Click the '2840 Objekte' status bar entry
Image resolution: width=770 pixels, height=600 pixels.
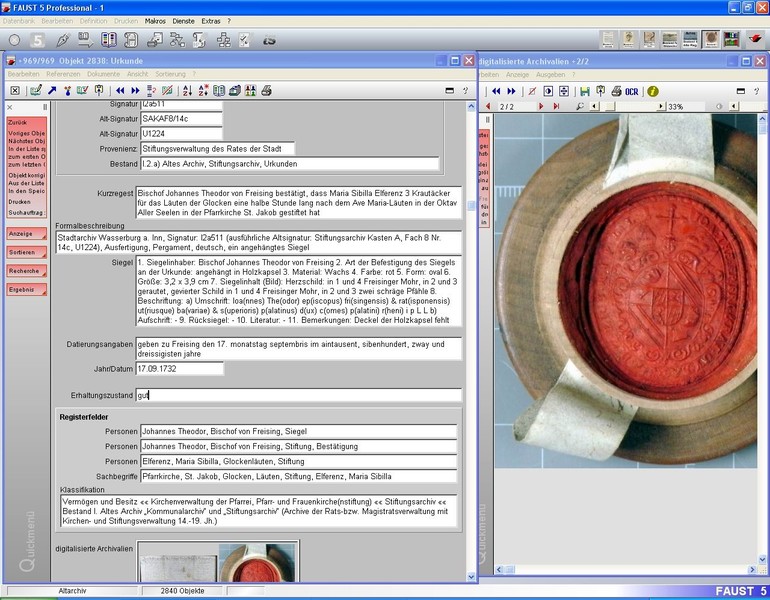click(182, 591)
